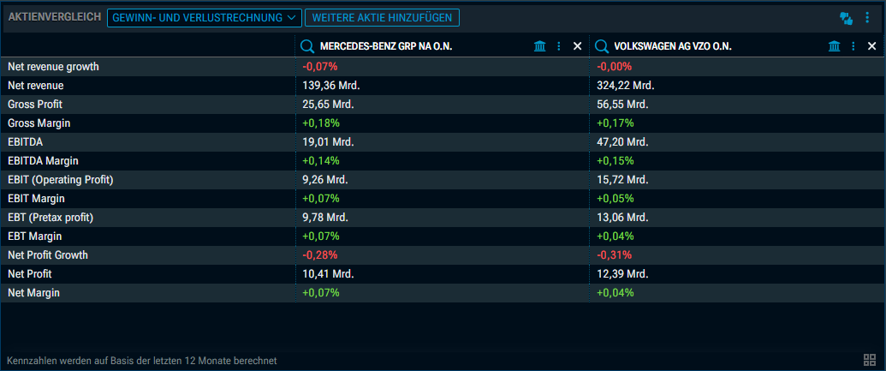Click Volkswagen net profit 12,39 Mrd.

623,274
